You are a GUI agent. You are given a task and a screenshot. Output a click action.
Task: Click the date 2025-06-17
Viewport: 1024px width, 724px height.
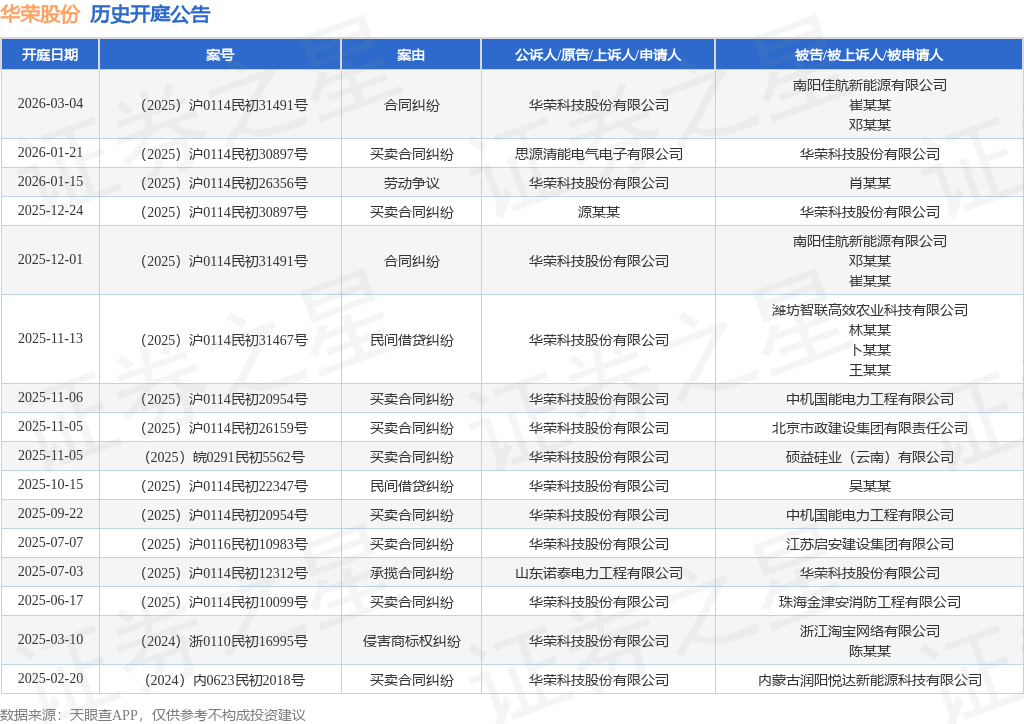click(x=50, y=600)
